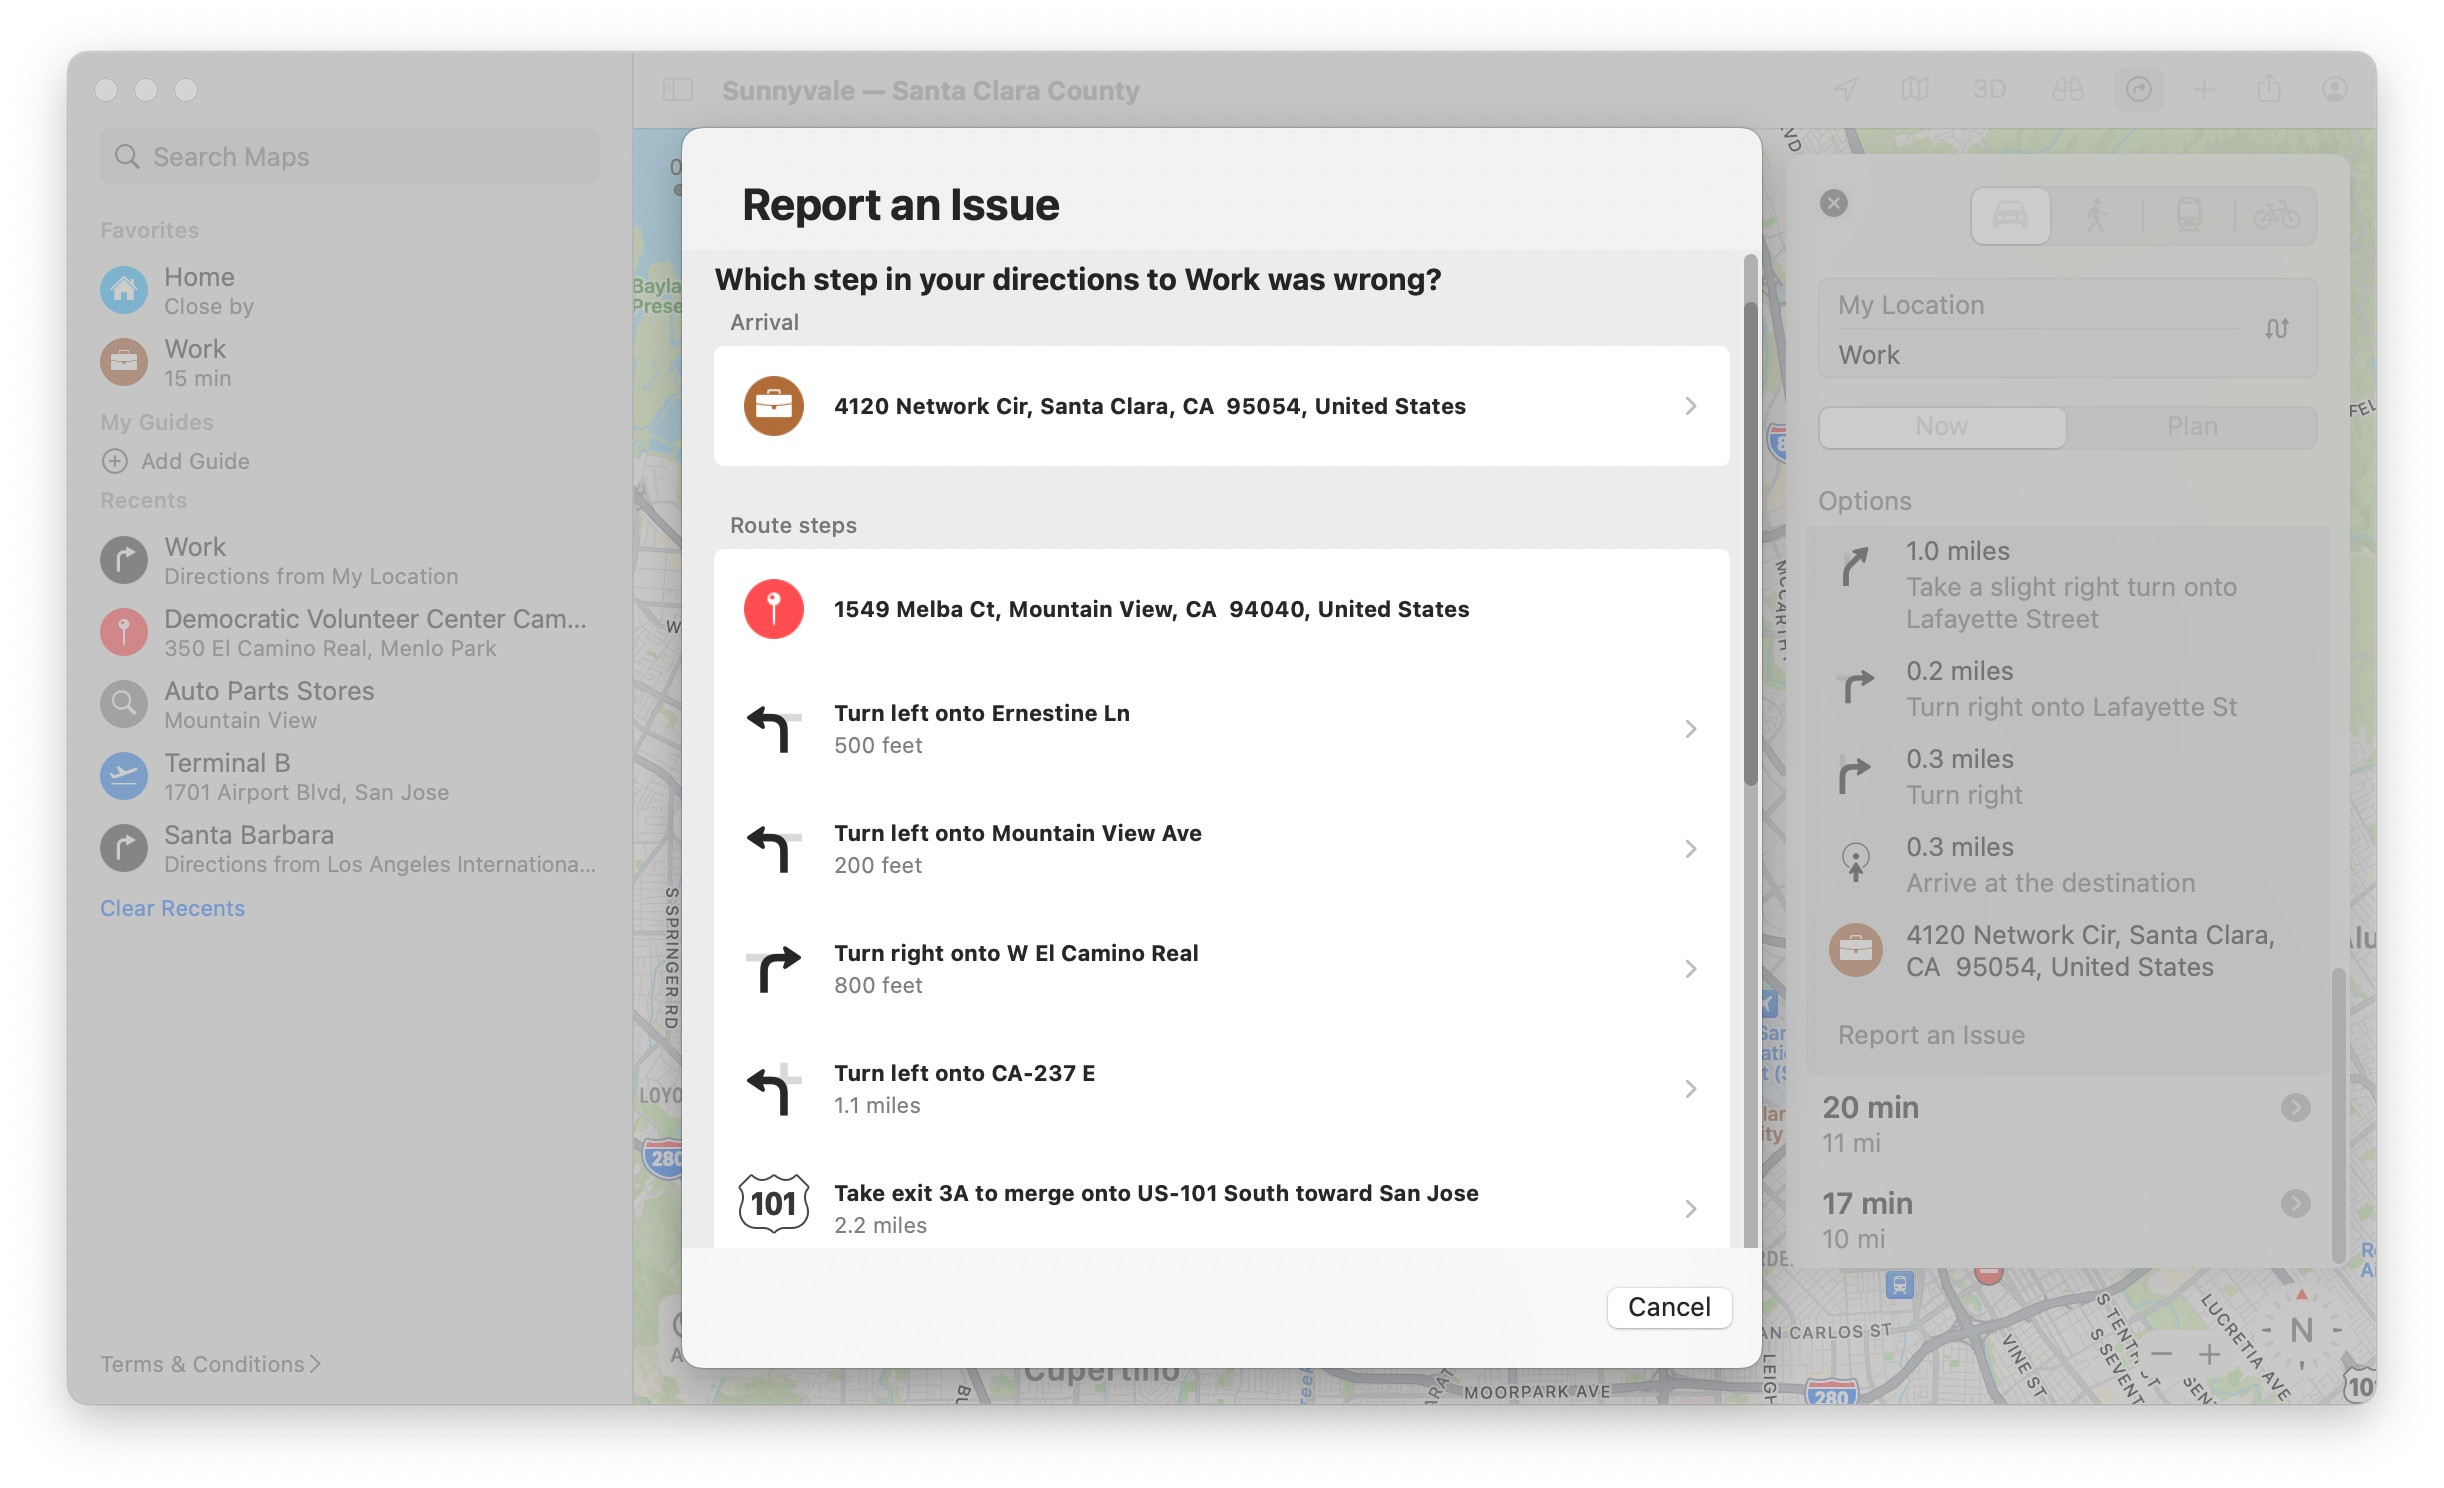Select transit directions icon
The image size is (2444, 1488).
(2188, 215)
